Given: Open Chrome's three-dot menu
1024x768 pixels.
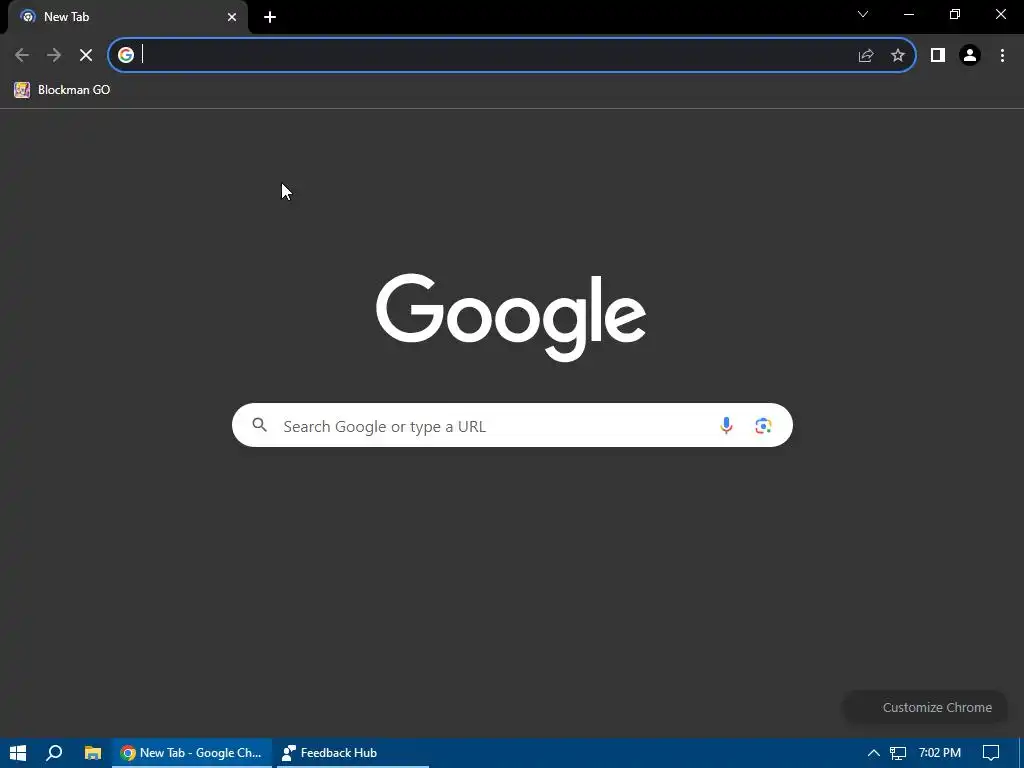Looking at the screenshot, I should 1002,56.
